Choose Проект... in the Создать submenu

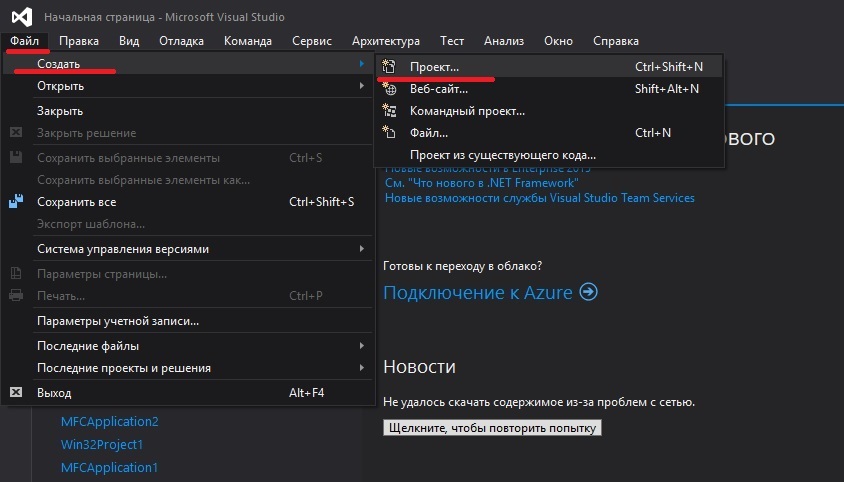549,67
